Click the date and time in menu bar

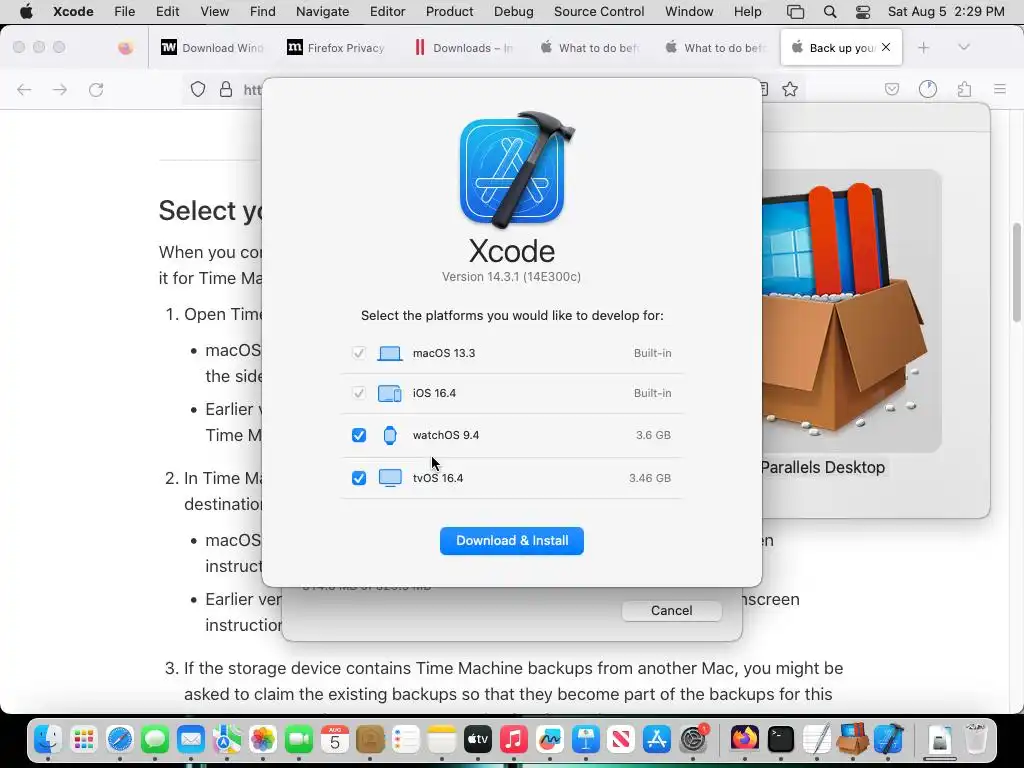click(946, 12)
